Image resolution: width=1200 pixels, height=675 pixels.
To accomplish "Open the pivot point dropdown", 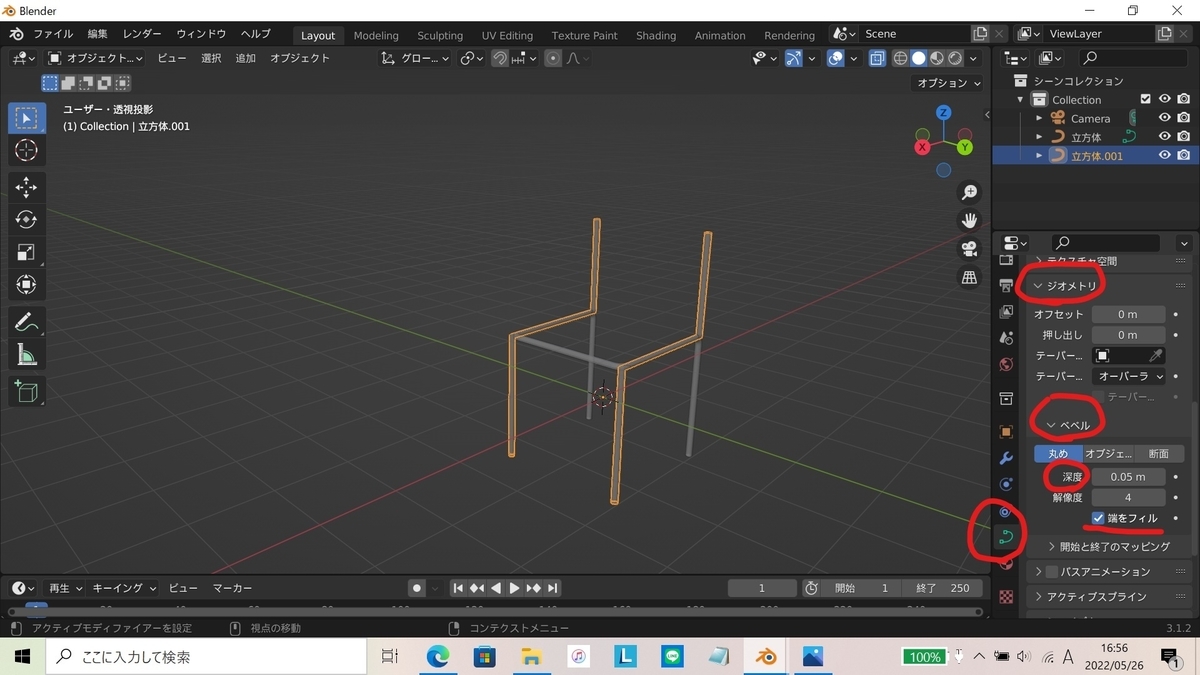I will 472,59.
